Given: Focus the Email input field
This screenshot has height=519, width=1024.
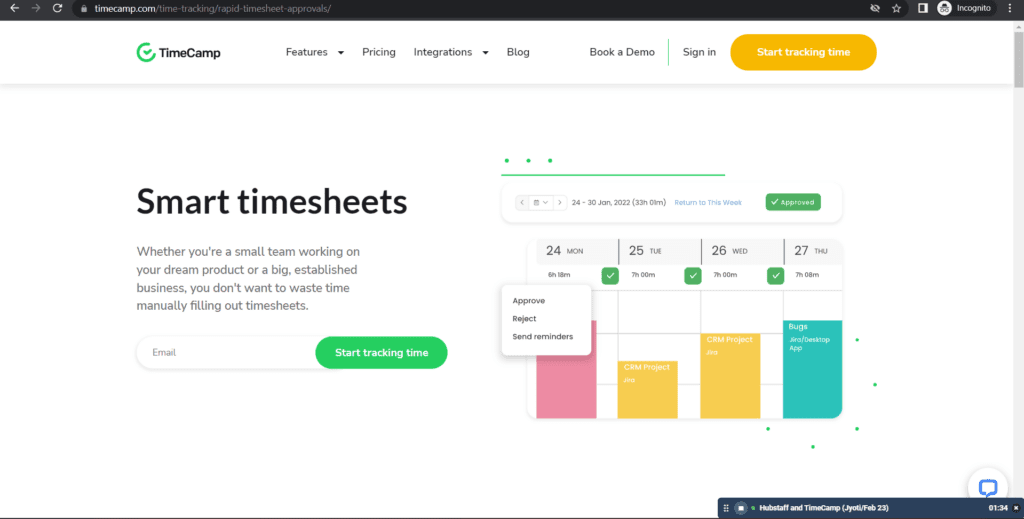Looking at the screenshot, I should point(226,353).
